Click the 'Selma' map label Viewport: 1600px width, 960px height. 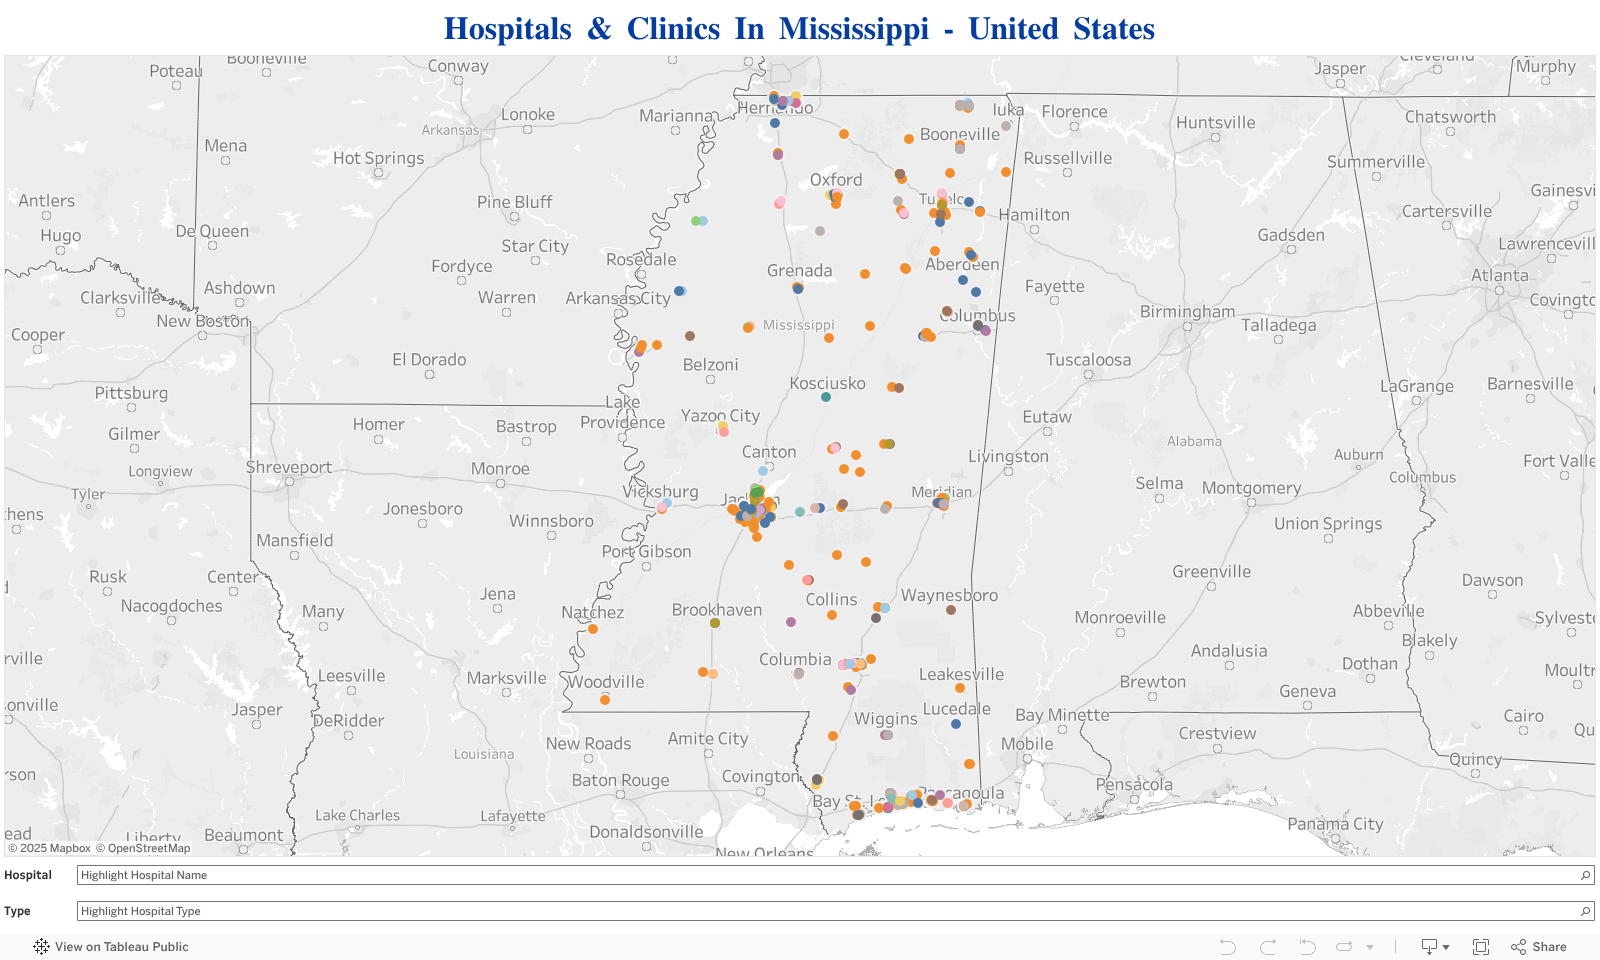coord(1159,483)
